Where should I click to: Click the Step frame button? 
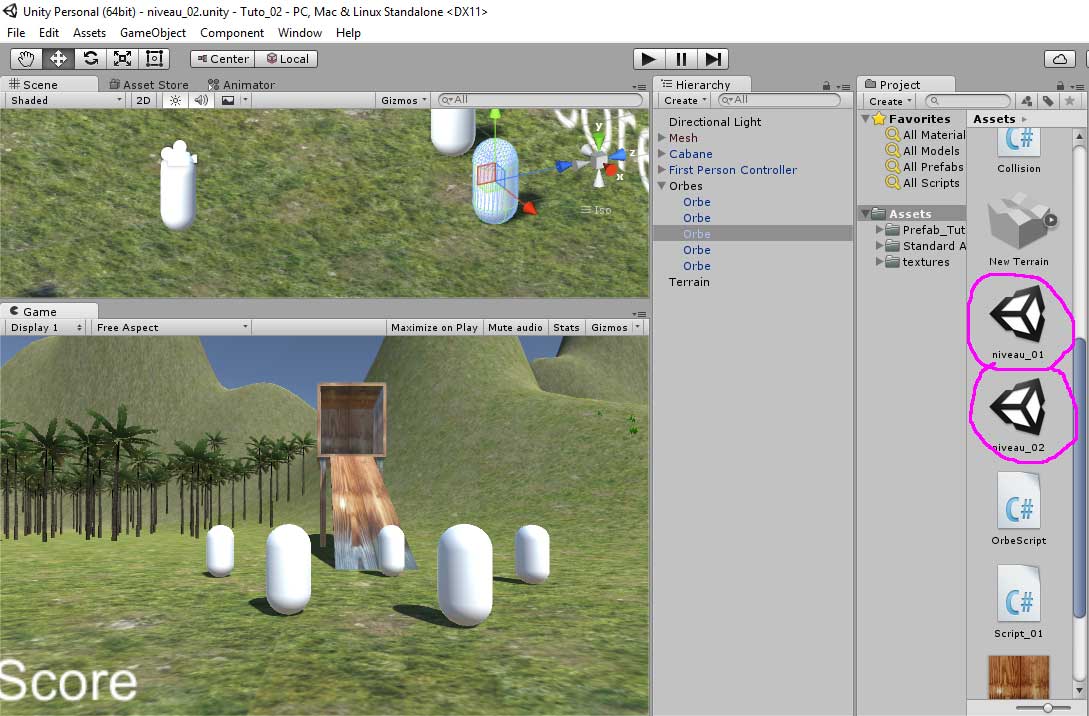713,59
